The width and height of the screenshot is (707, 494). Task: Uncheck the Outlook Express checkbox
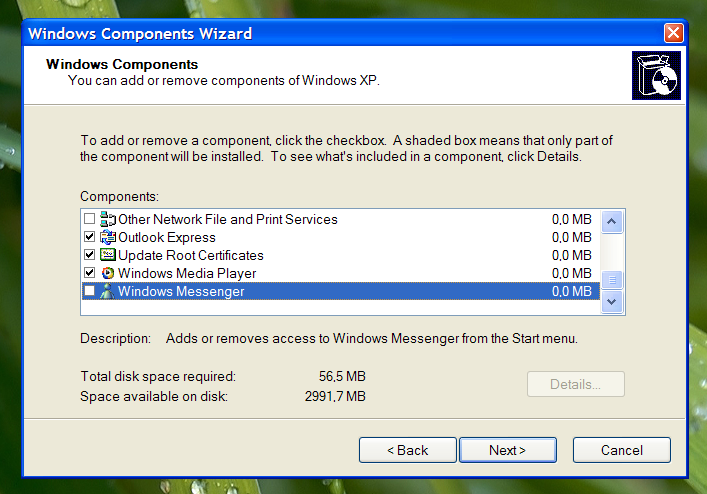tap(89, 237)
